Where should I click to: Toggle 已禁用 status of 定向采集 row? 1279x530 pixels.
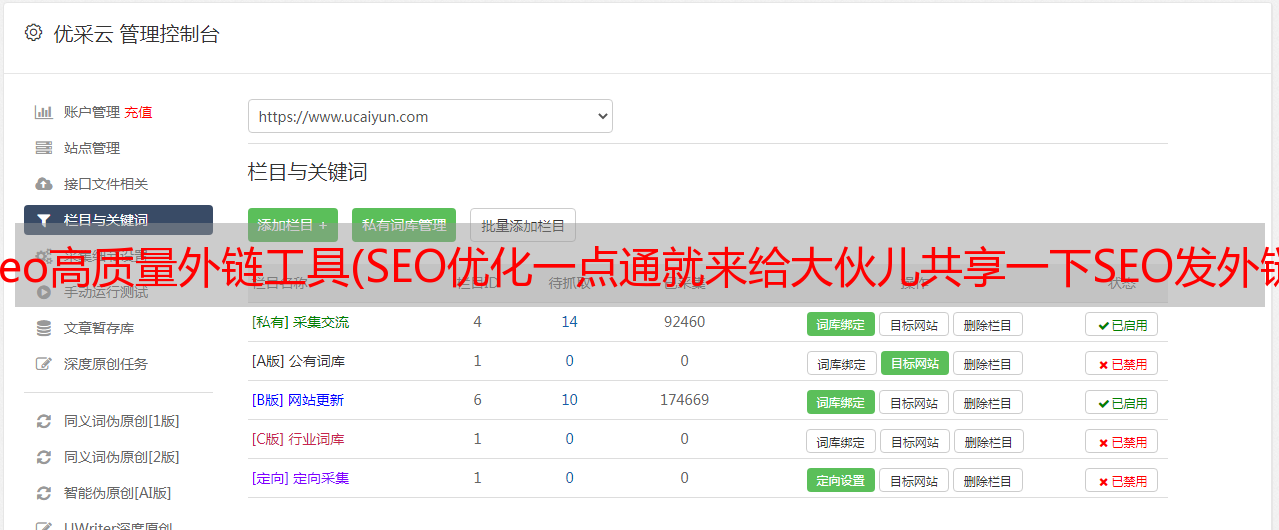(x=1122, y=480)
